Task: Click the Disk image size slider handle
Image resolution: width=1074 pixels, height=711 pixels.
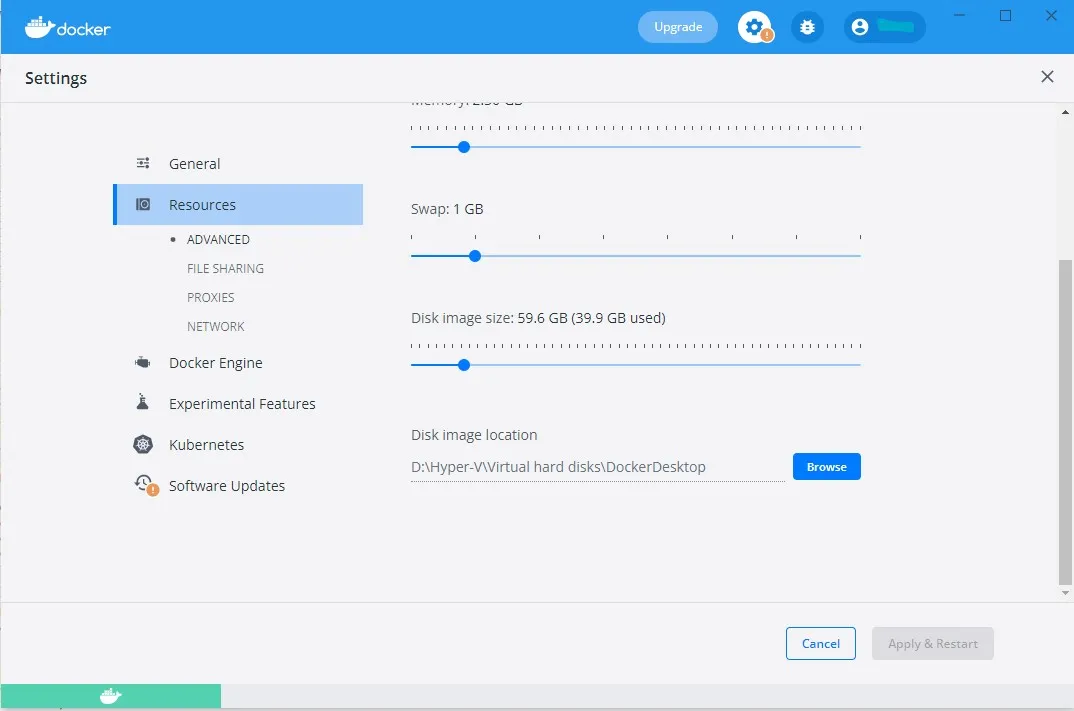Action: 464,365
